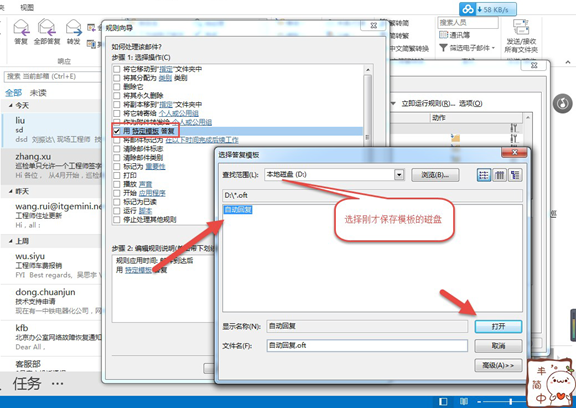The image size is (576, 408).
Task: Click the Open (打开) button
Action: 498,326
